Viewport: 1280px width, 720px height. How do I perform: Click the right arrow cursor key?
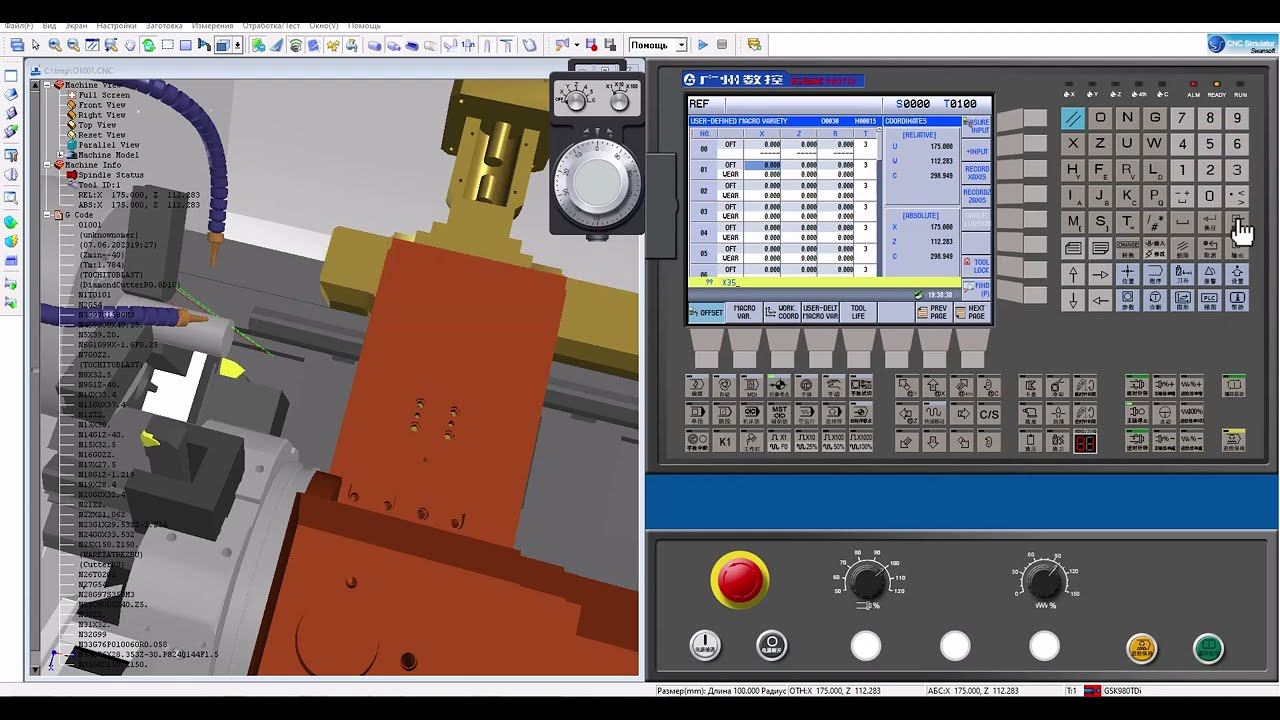(1100, 273)
